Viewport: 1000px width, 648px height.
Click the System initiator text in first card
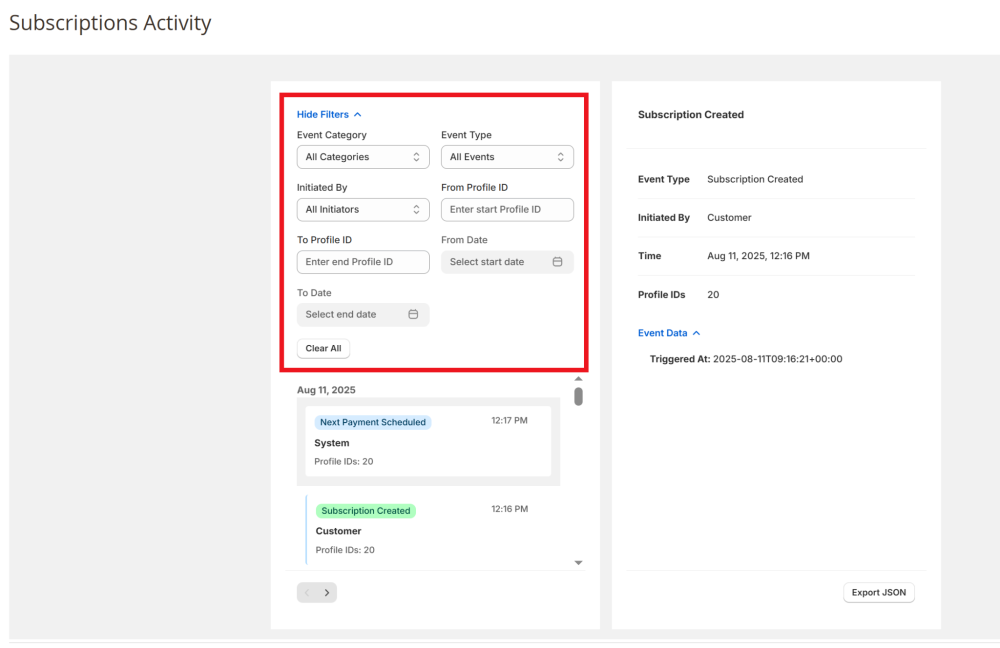[332, 443]
